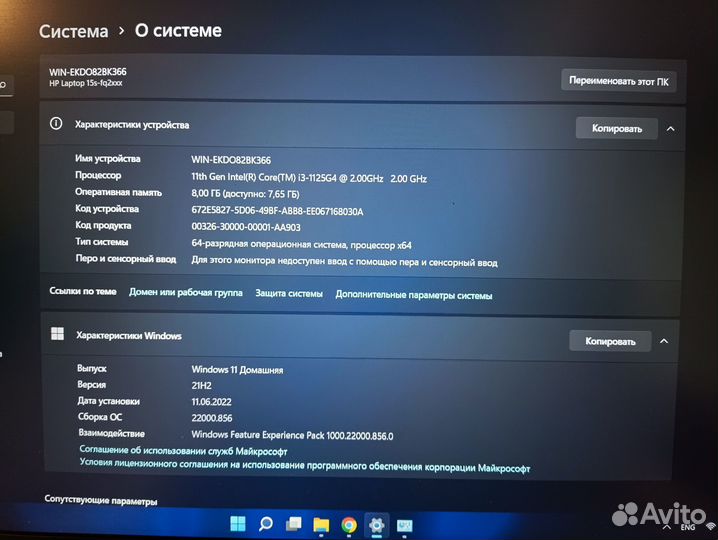Click device name value WIN-EKDO82BK366 in the specs list
Viewport: 718px width, 540px height.
pos(231,160)
